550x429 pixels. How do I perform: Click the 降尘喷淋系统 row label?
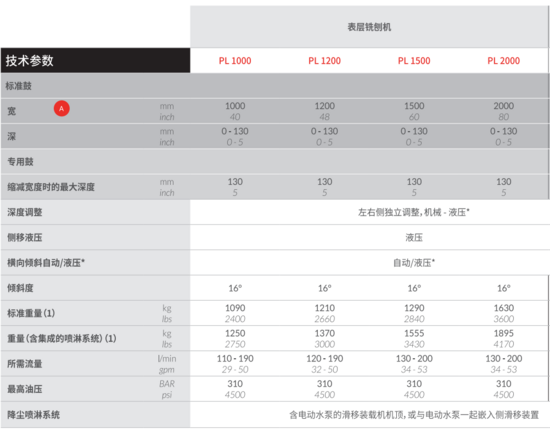pyautogui.click(x=34, y=415)
